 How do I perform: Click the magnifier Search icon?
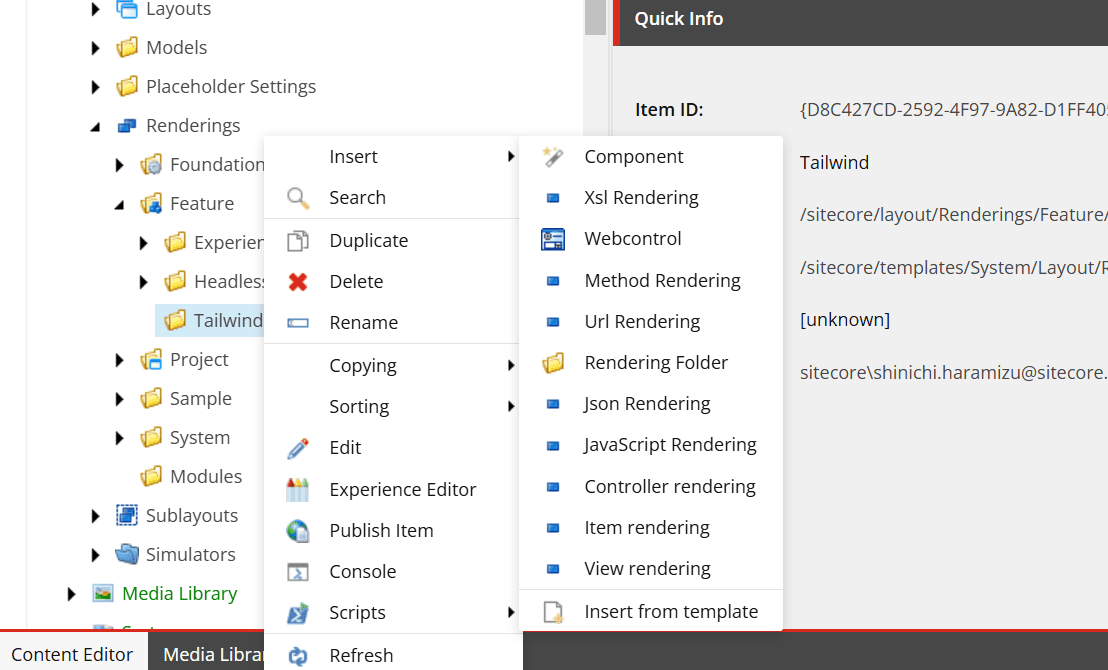click(298, 198)
